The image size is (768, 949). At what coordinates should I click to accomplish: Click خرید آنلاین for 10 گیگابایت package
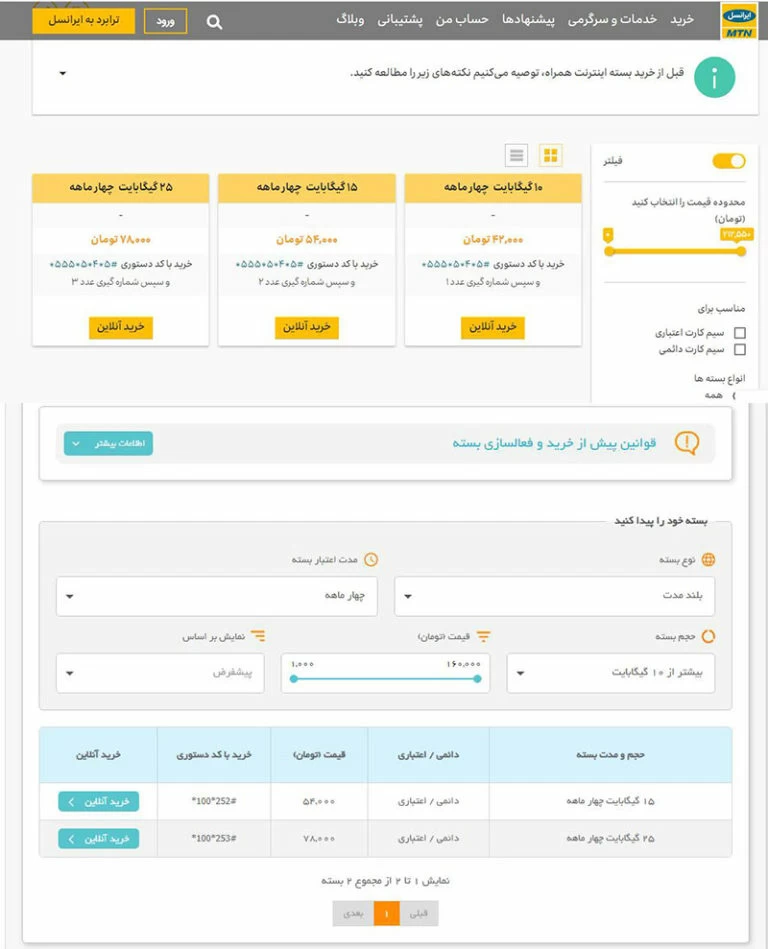coord(493,327)
